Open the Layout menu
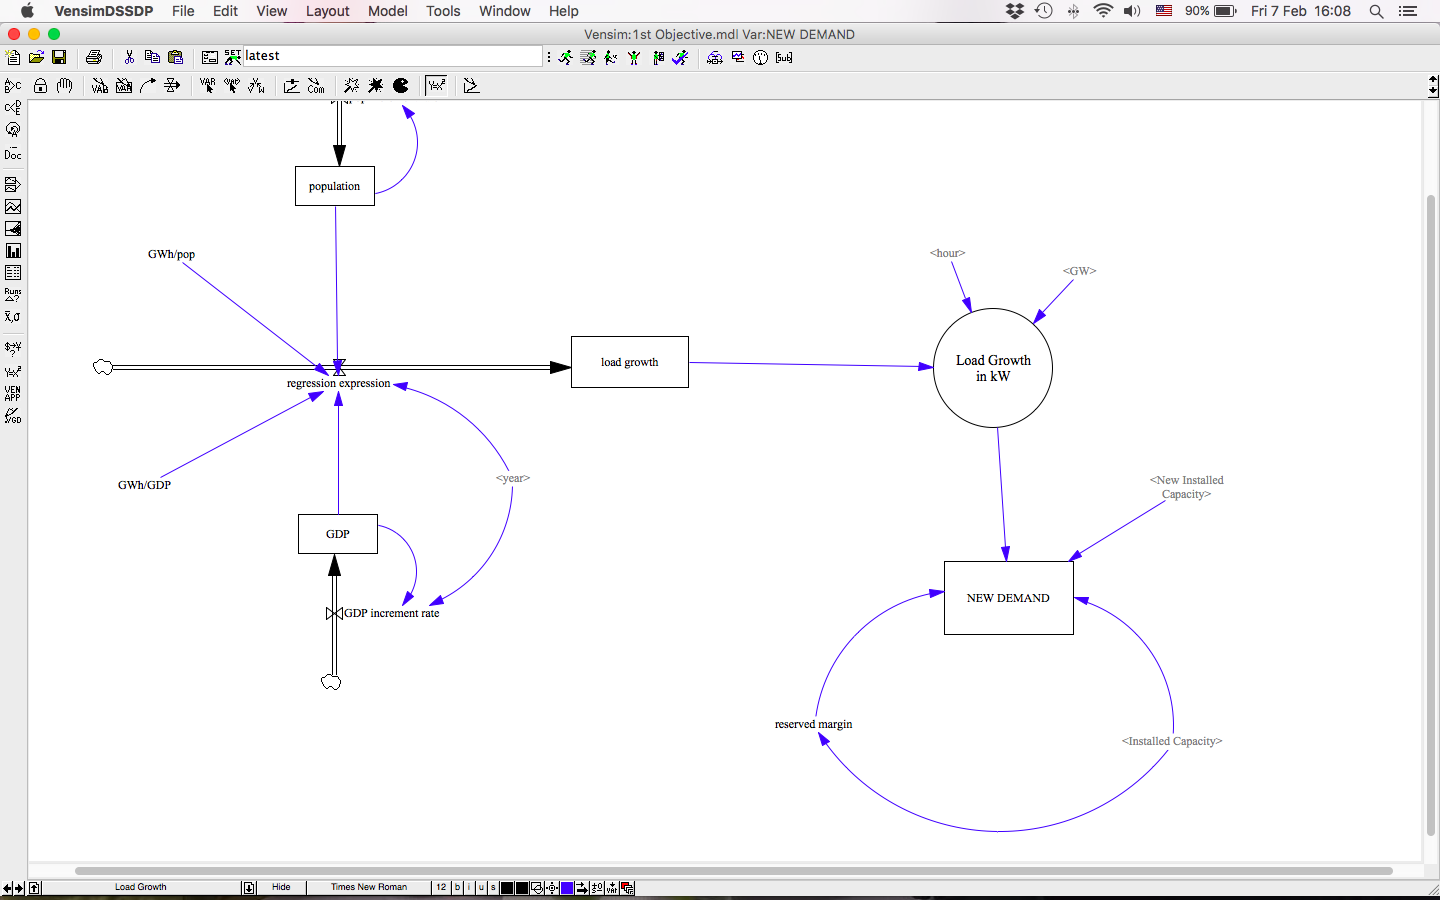The height and width of the screenshot is (900, 1440). tap(328, 11)
